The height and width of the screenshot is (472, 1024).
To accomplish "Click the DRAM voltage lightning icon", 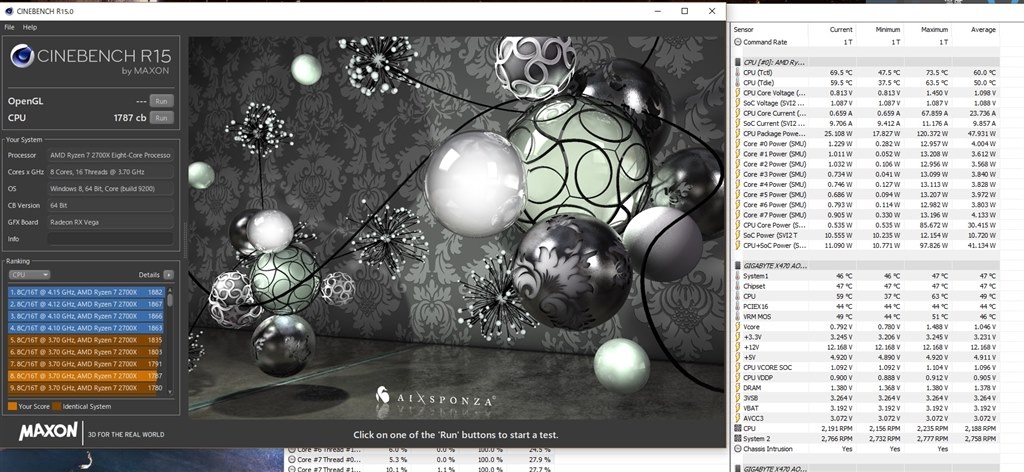I will point(737,388).
